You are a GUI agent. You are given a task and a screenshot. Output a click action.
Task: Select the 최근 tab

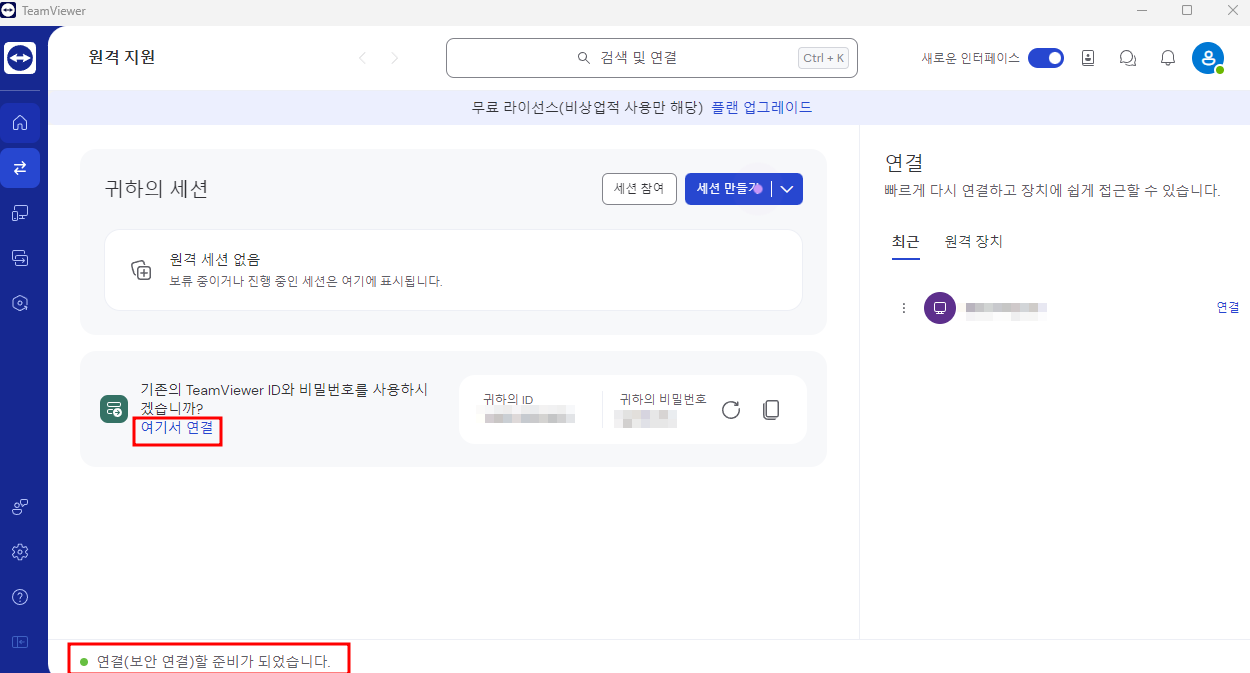[x=905, y=241]
